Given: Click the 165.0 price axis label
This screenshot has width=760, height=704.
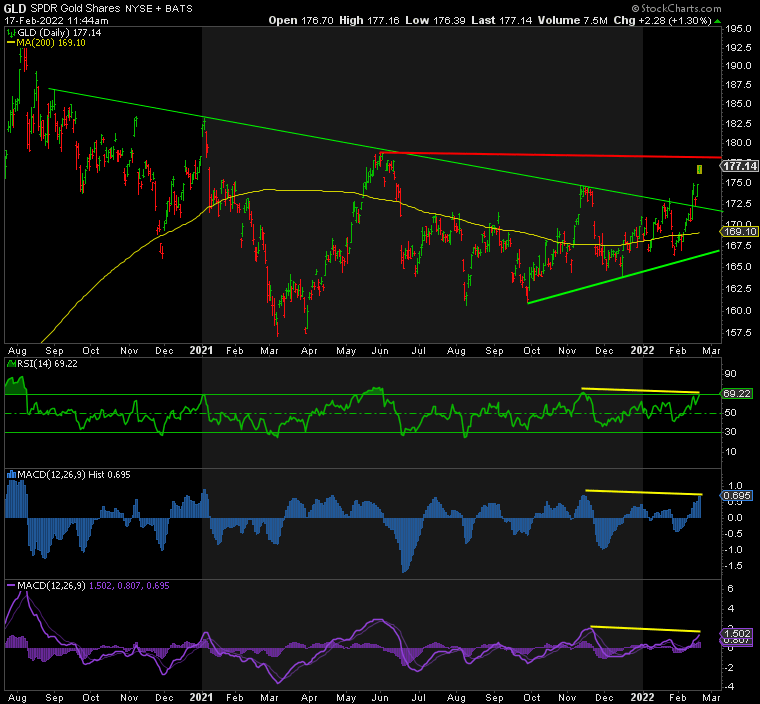Looking at the screenshot, I should 739,267.
